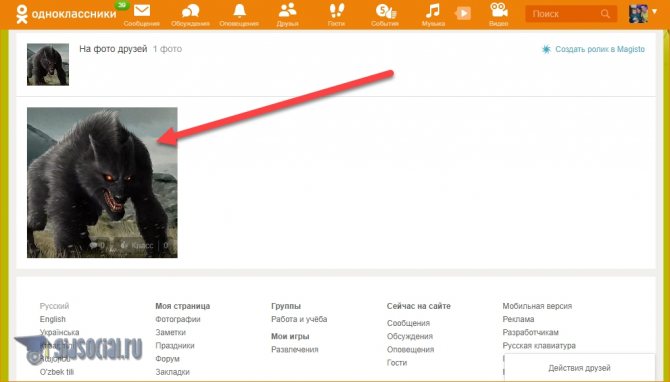
Task: Open the Развлечения footer link
Action: (x=295, y=350)
